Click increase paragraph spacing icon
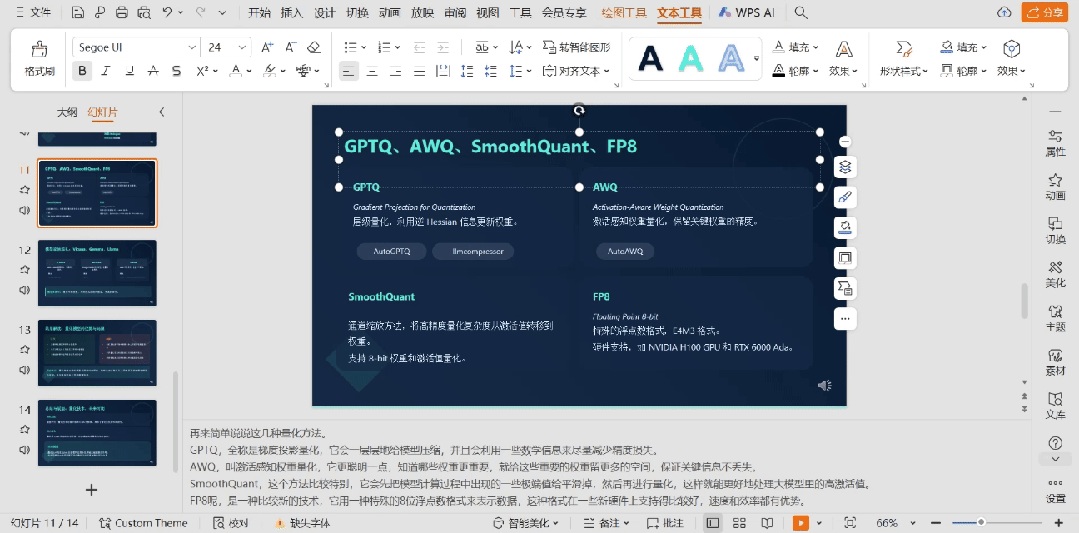The width and height of the screenshot is (1079, 533). [467, 71]
